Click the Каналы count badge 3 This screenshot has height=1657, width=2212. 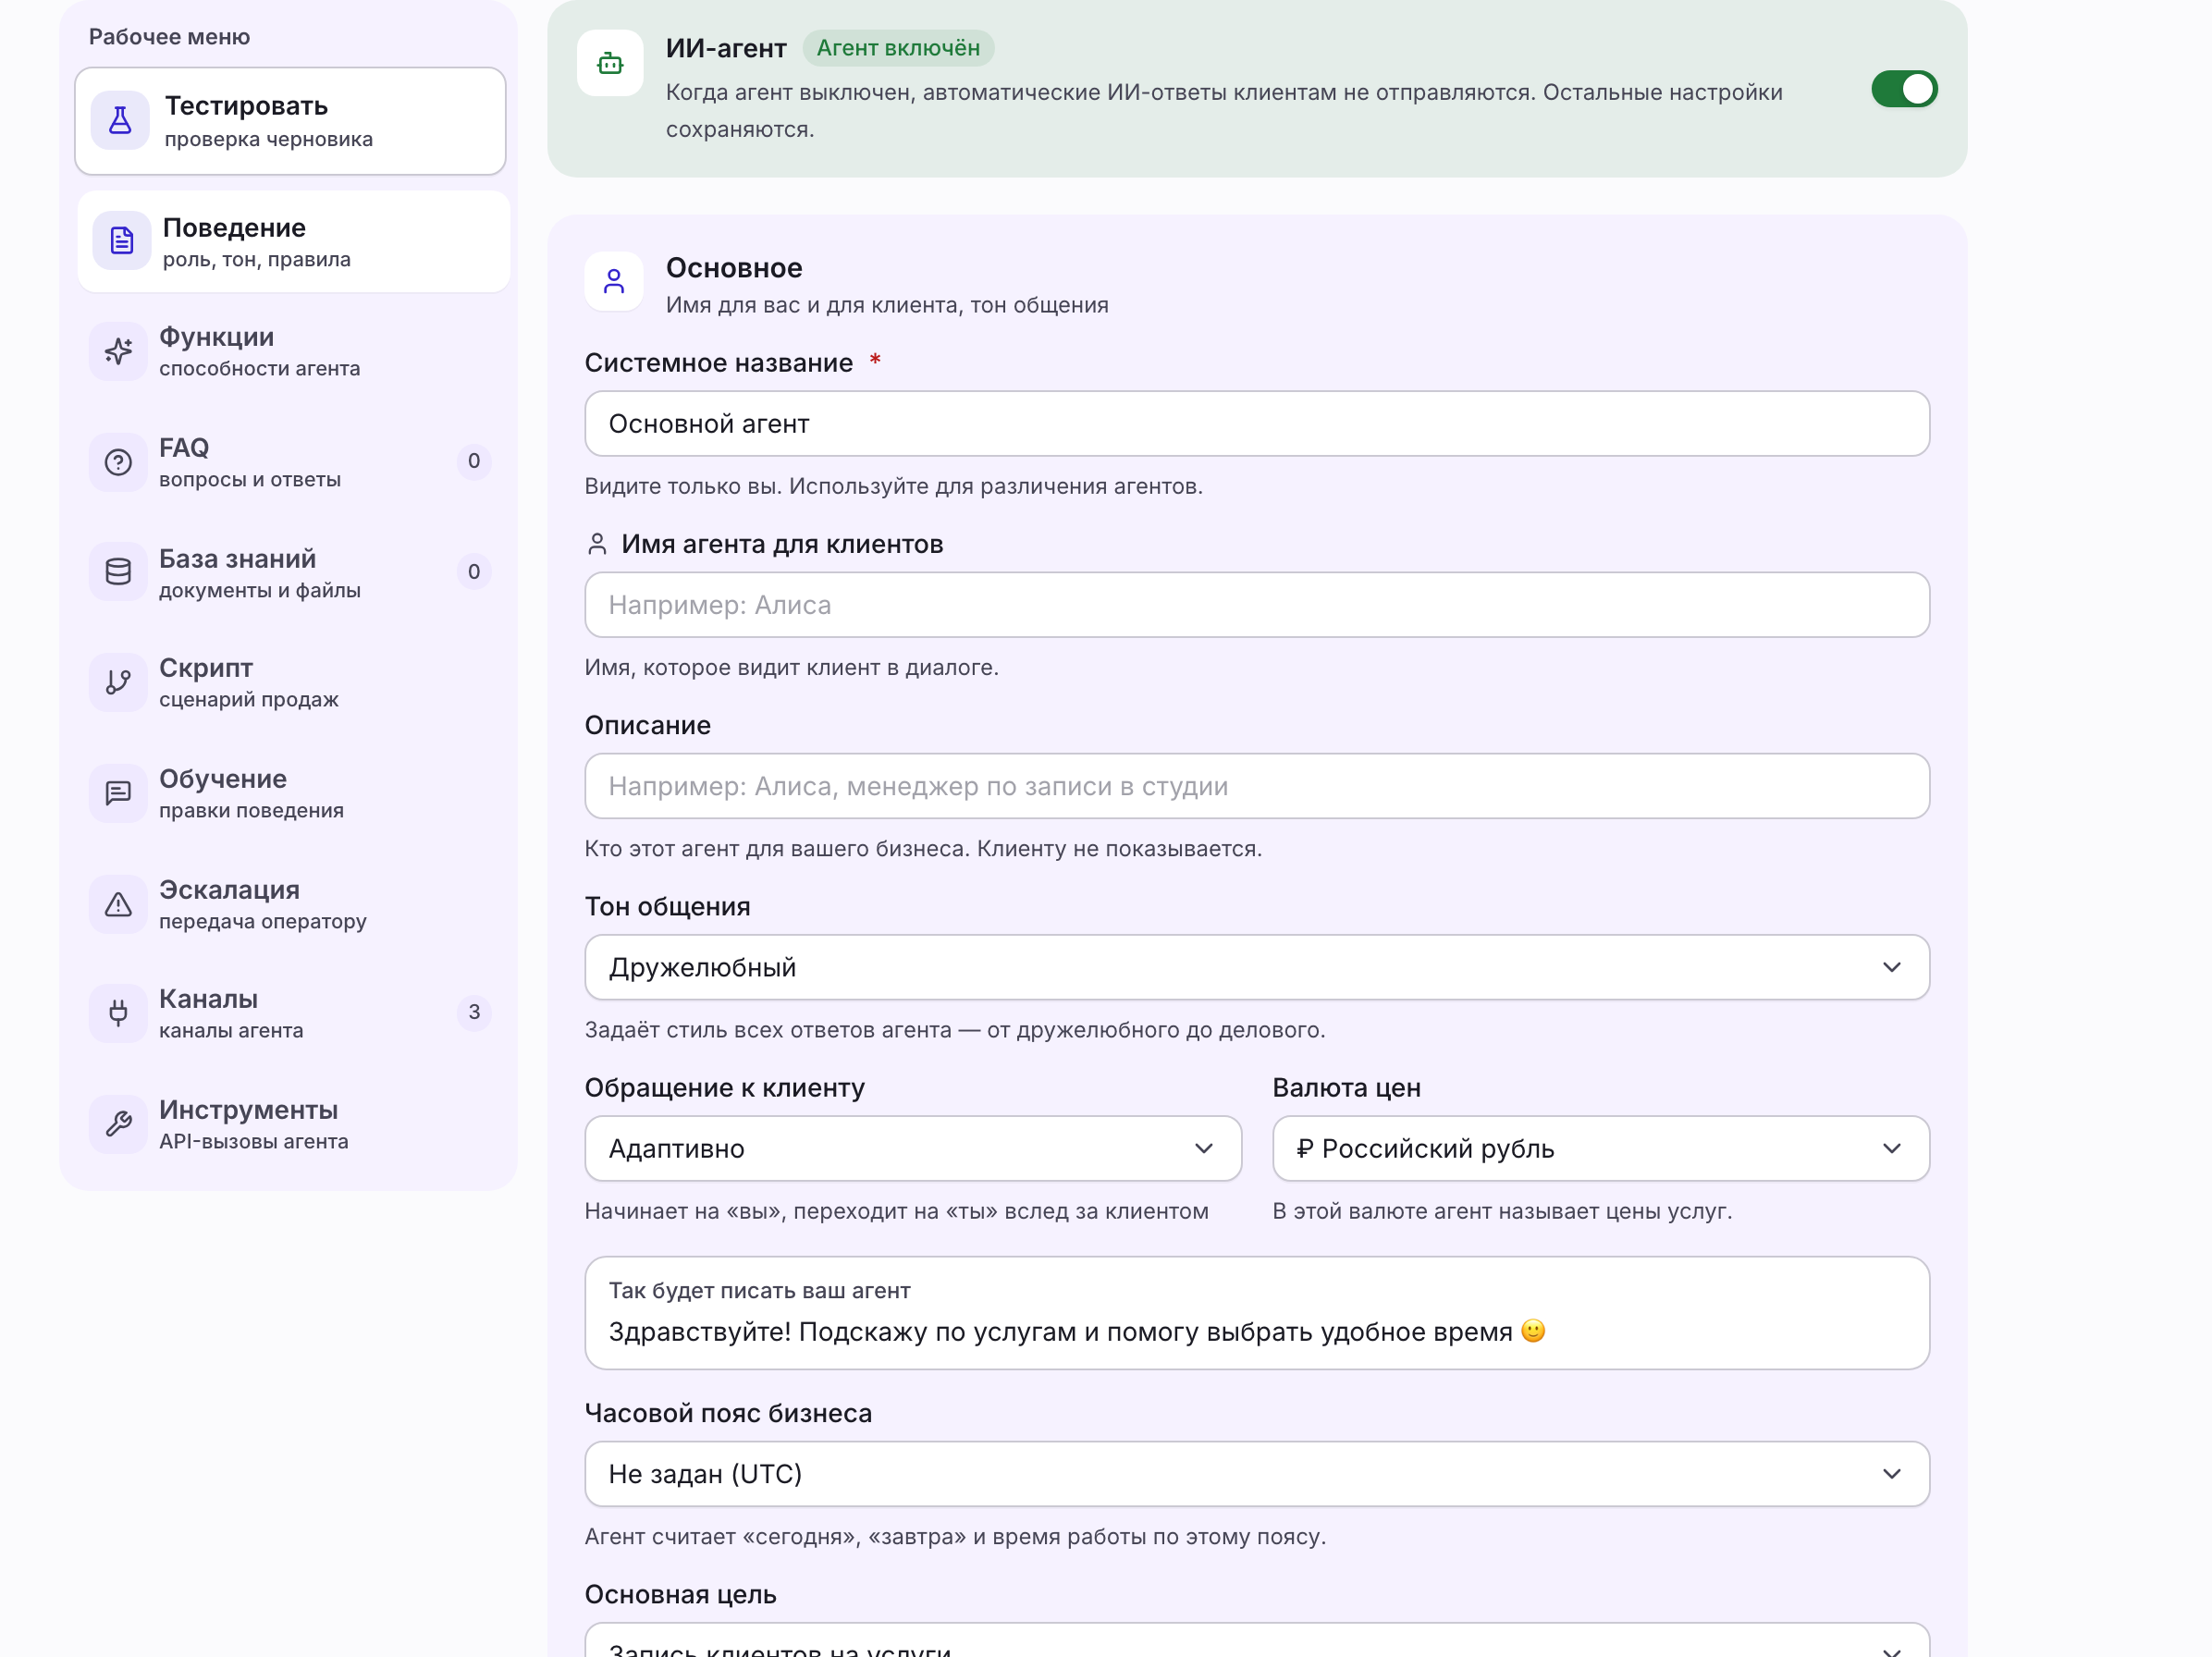click(x=474, y=1012)
